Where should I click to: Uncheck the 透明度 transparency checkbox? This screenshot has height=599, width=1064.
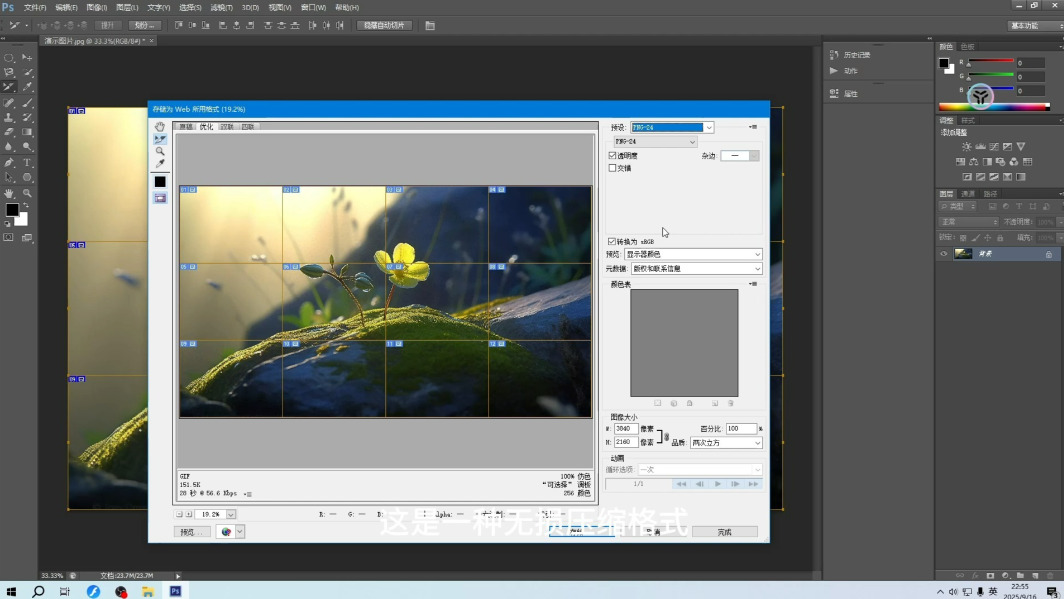point(612,156)
